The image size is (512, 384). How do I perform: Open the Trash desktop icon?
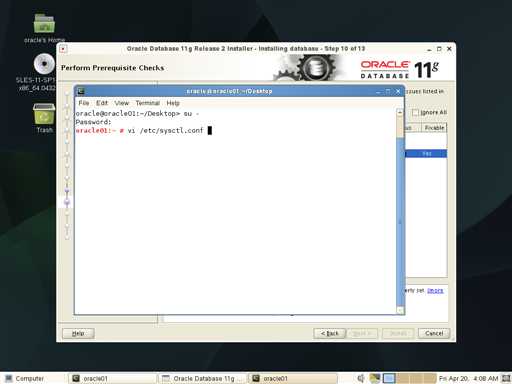[x=44, y=114]
